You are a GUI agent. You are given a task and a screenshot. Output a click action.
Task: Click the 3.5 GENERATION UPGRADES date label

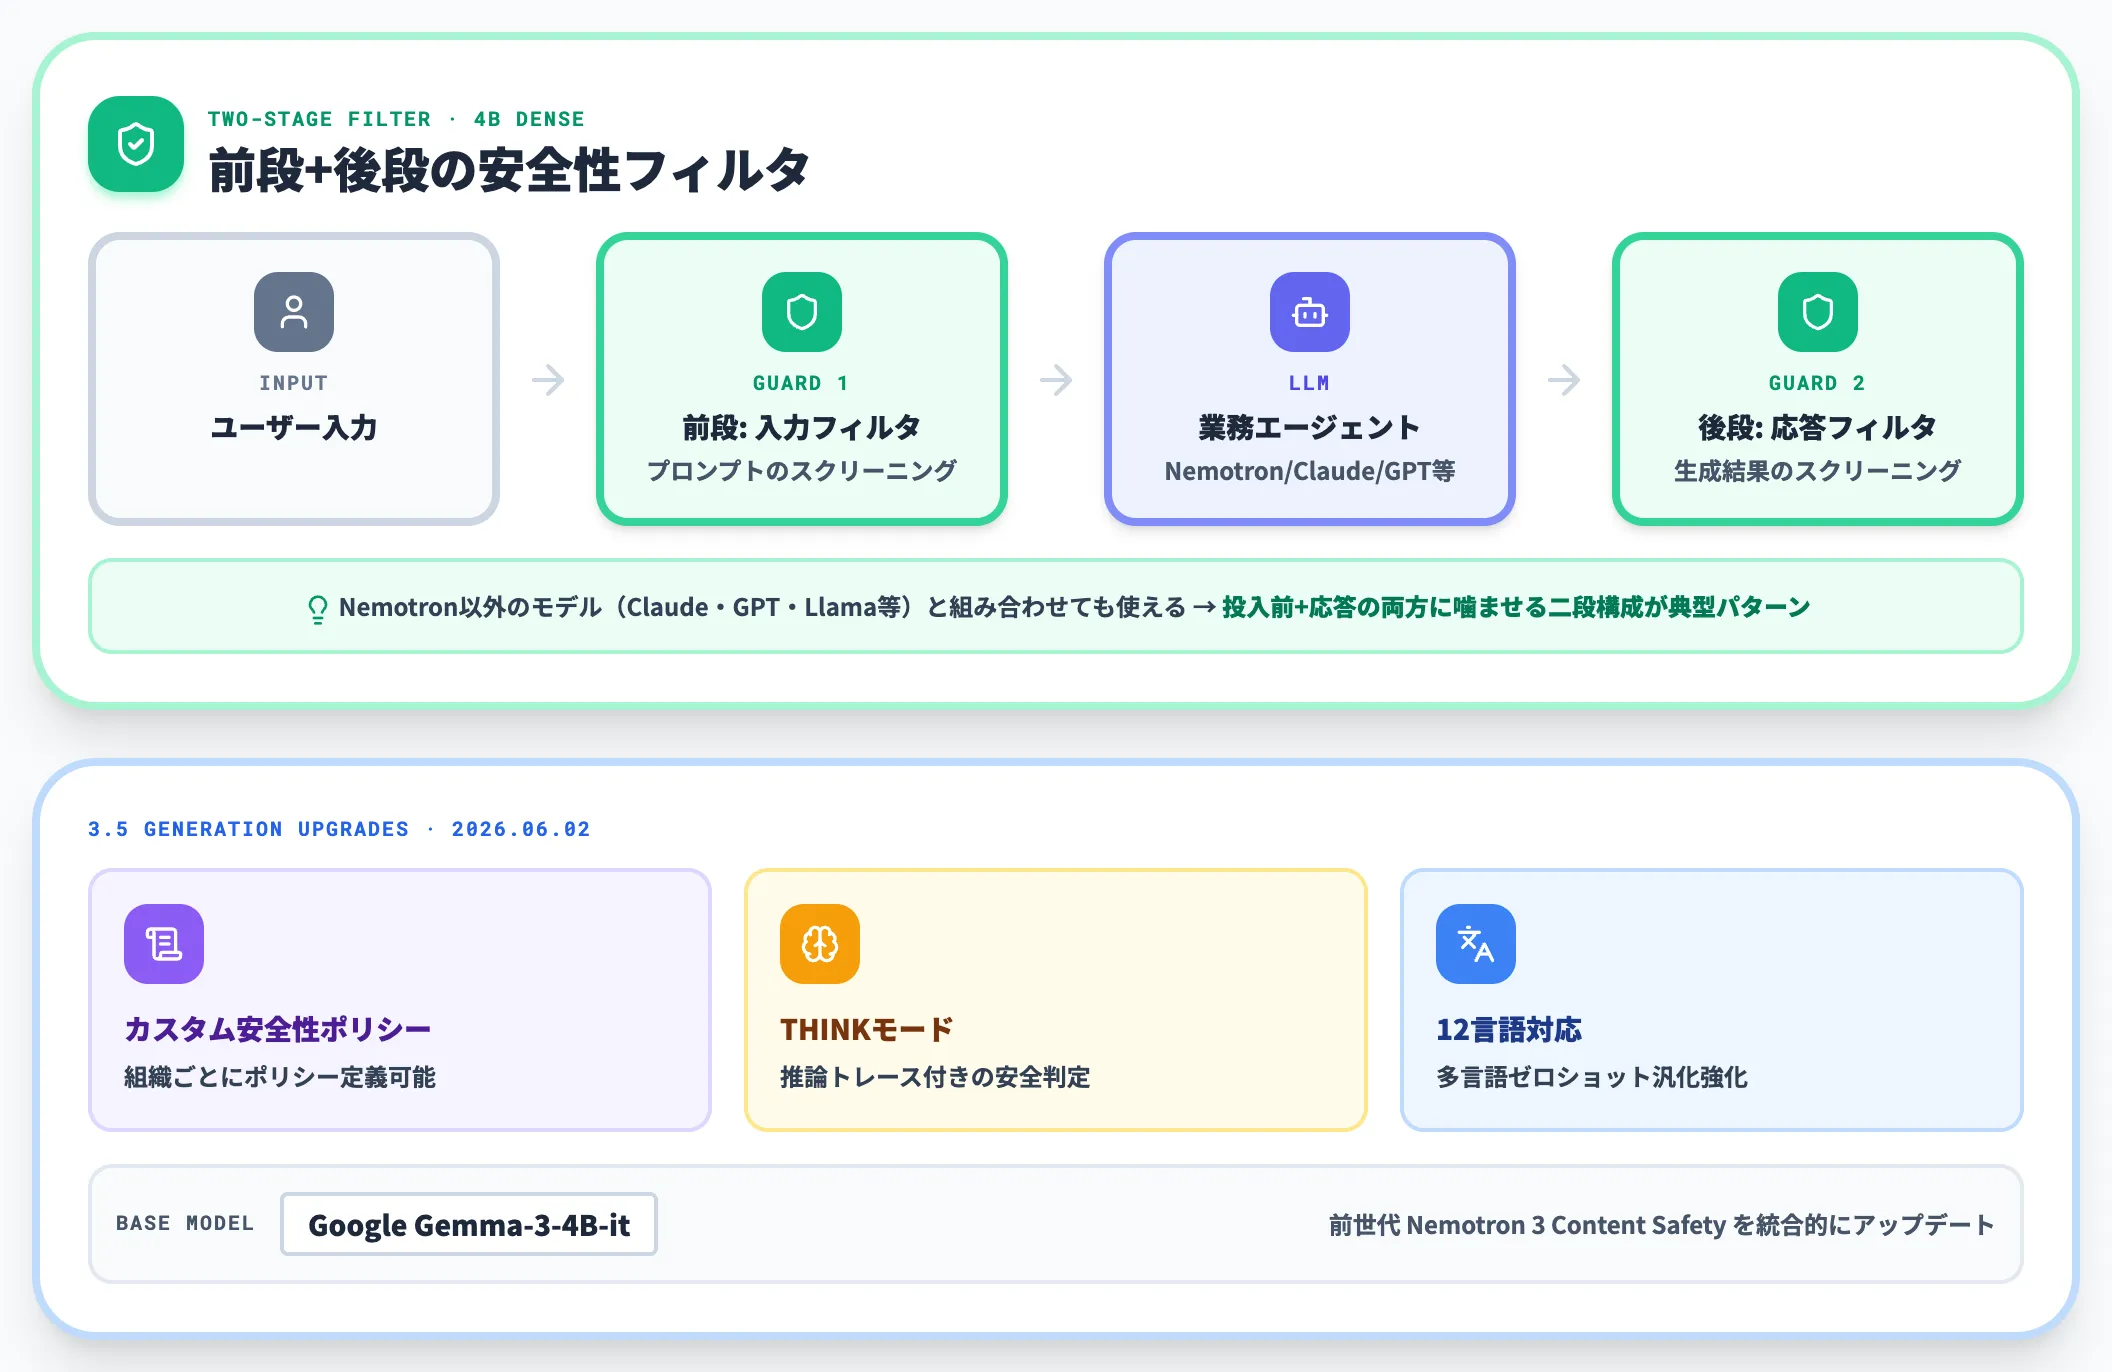(x=339, y=829)
